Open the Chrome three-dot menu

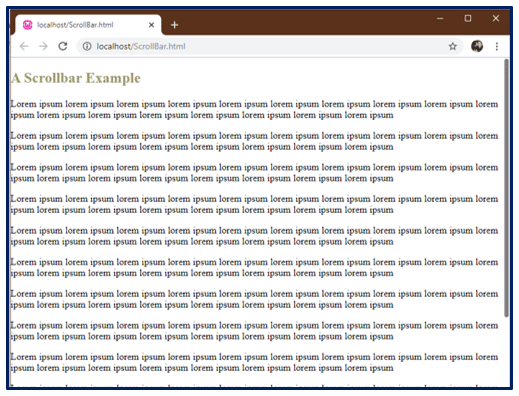[x=497, y=46]
